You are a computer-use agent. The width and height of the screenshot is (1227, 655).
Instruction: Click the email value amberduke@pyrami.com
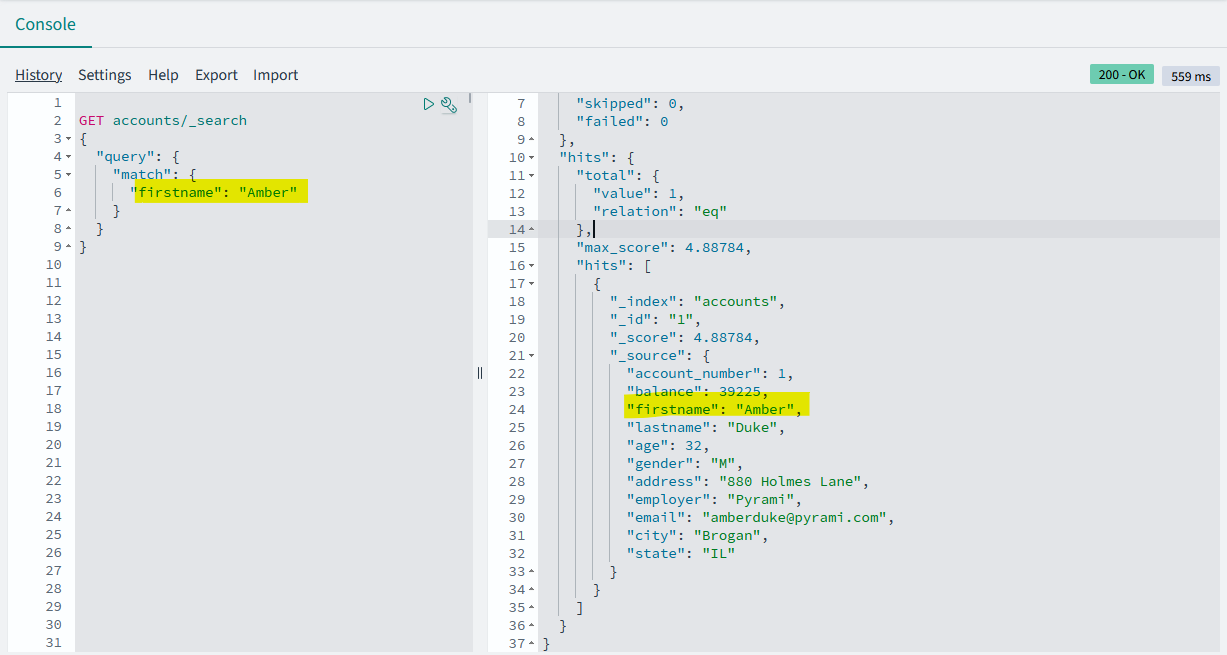(x=794, y=517)
